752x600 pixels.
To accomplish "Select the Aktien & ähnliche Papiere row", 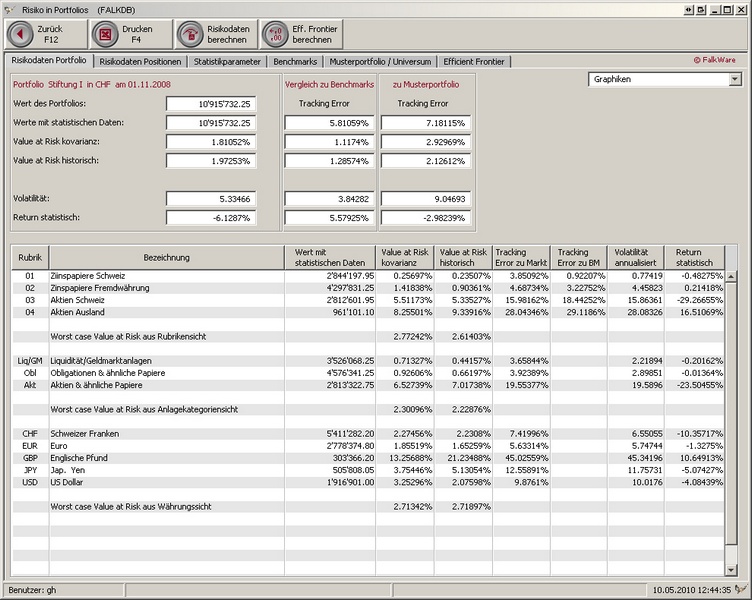I will [x=368, y=385].
